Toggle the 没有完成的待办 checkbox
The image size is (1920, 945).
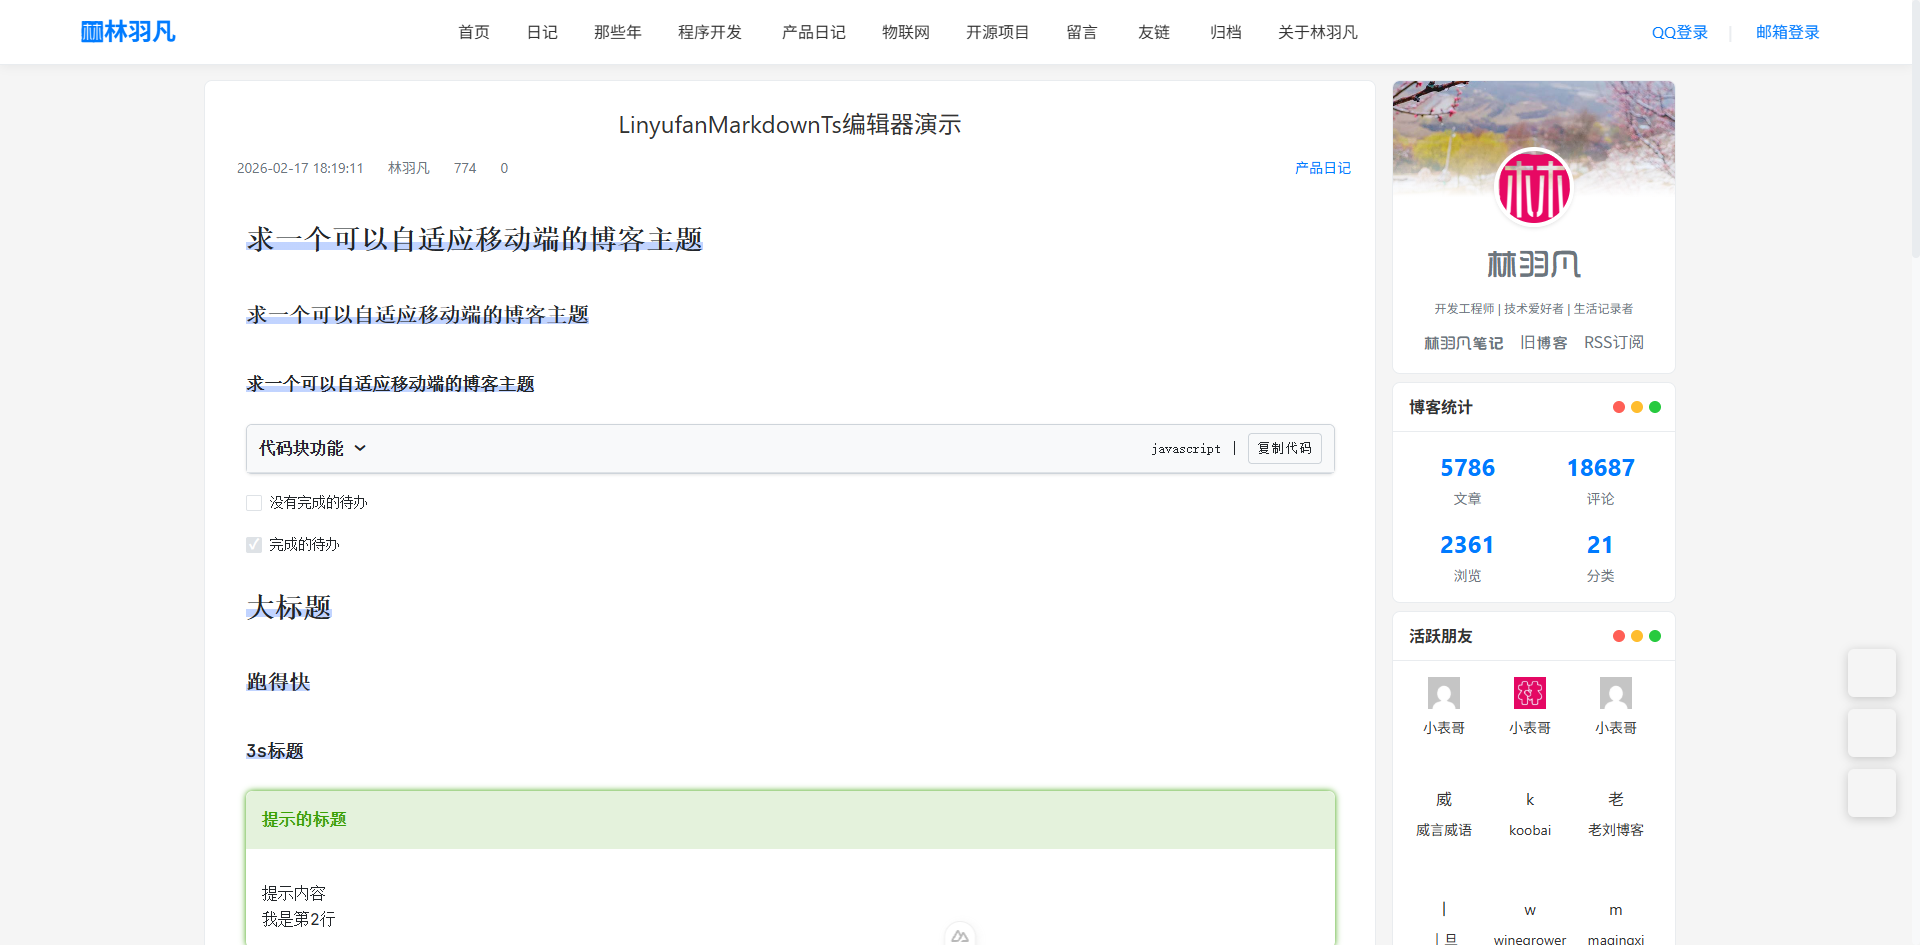click(x=254, y=503)
